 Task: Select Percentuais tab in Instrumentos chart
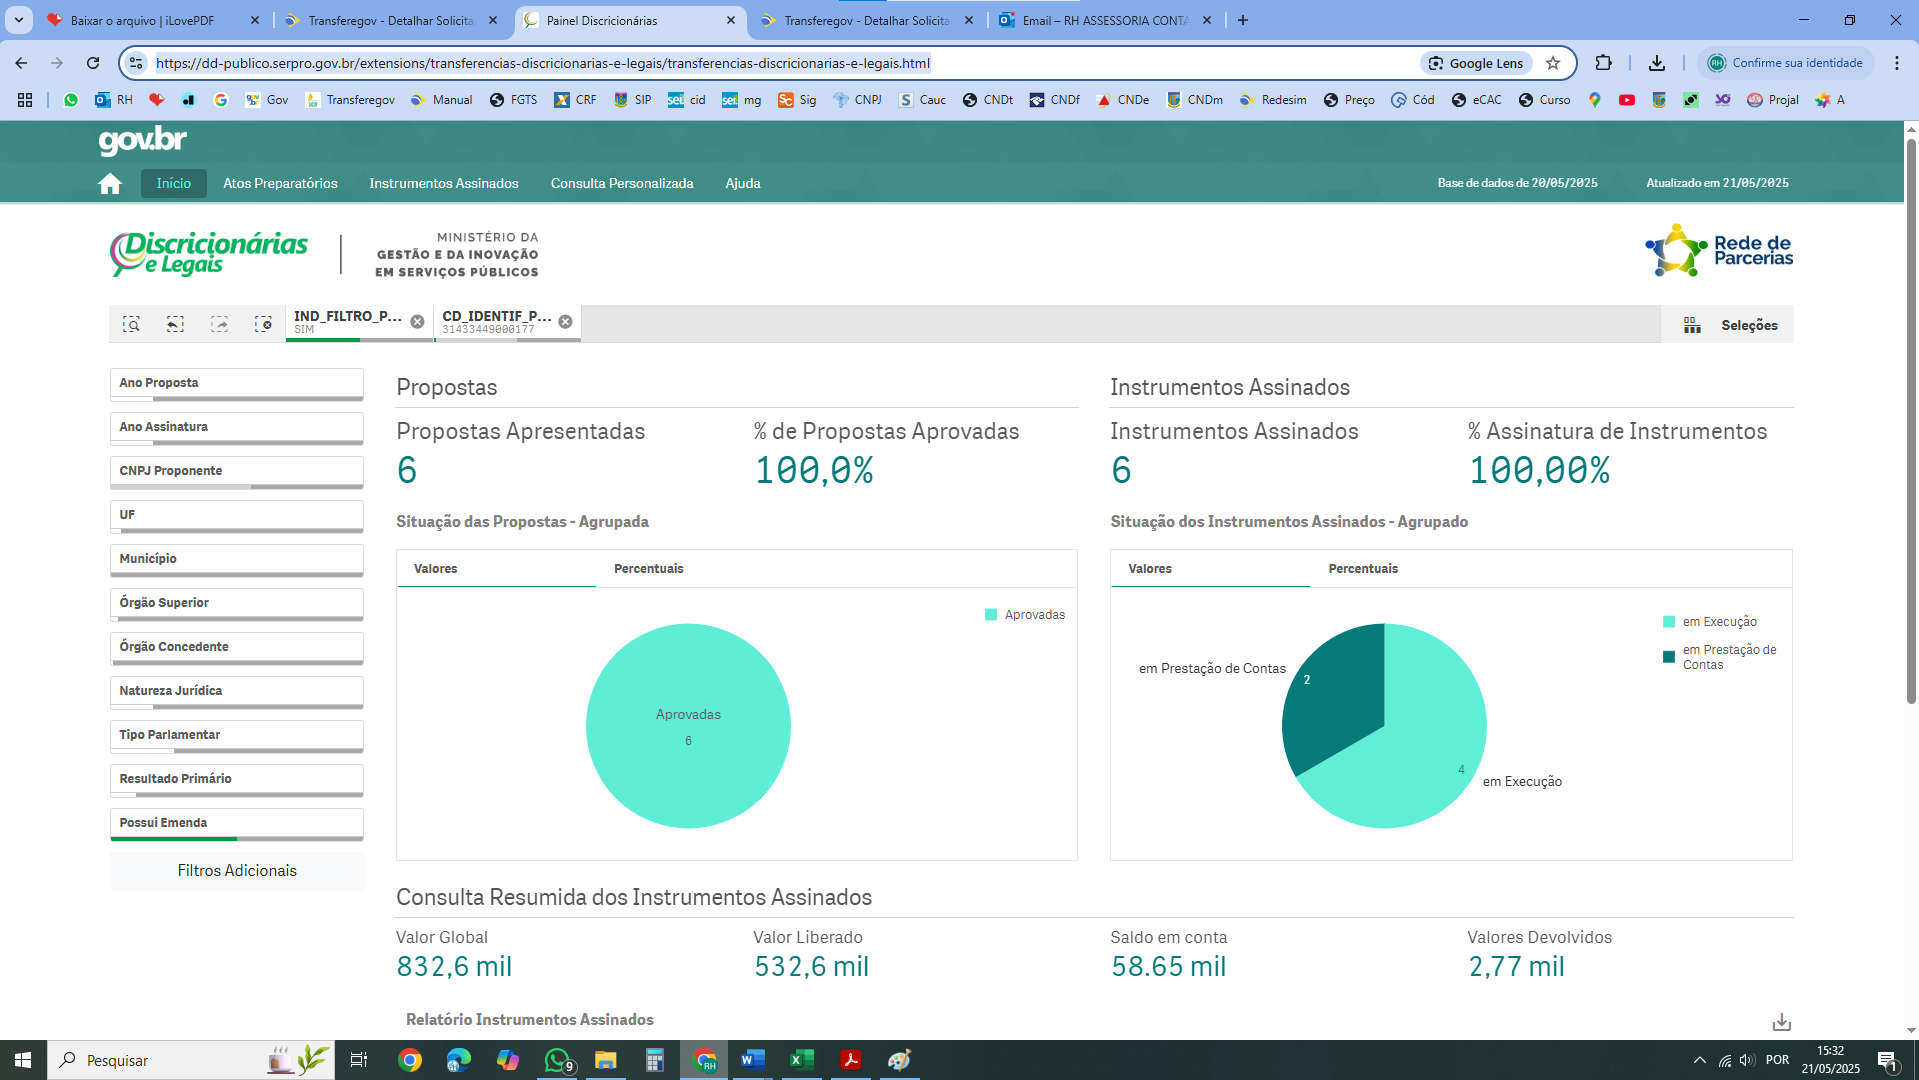[x=1363, y=568]
